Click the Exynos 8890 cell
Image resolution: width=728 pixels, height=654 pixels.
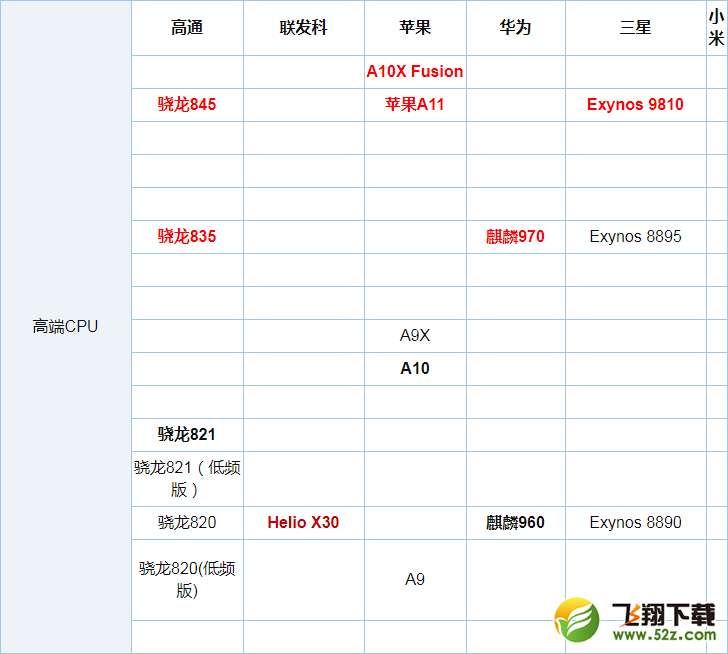coord(635,522)
